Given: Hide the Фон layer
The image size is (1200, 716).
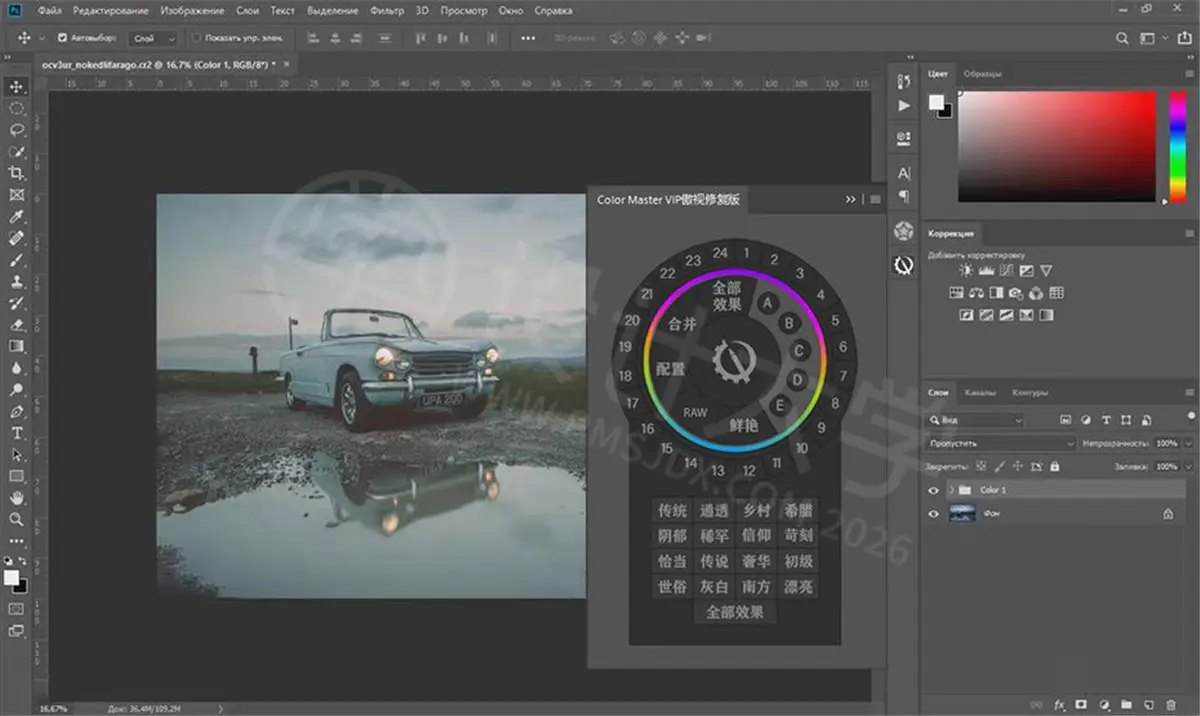Looking at the screenshot, I should pos(933,513).
